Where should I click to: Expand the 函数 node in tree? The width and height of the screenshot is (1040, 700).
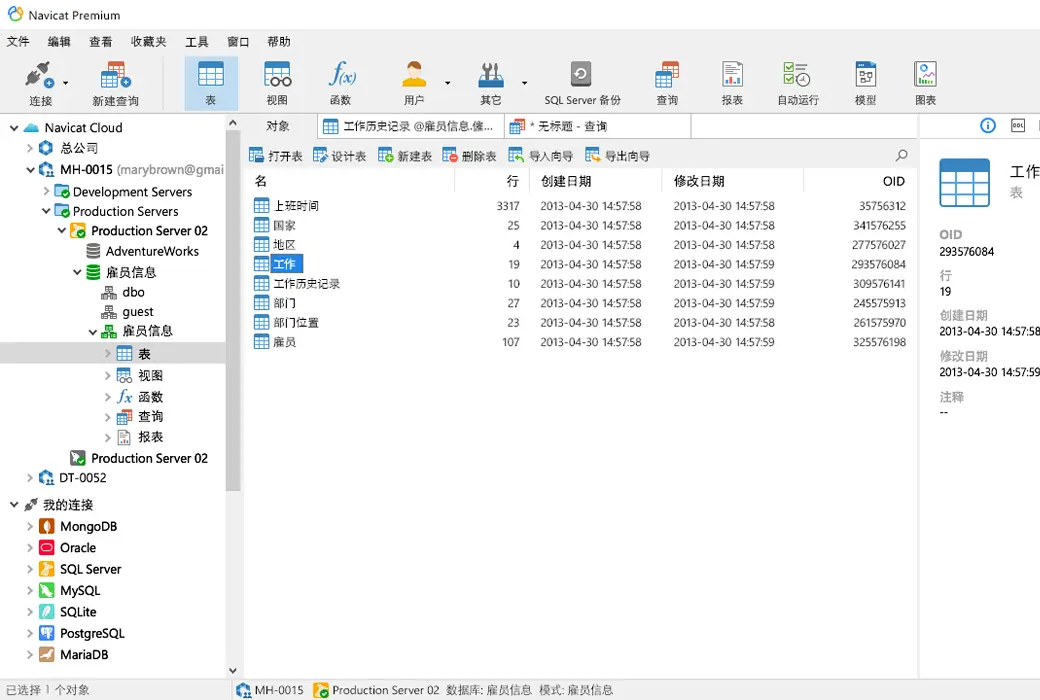[x=107, y=397]
